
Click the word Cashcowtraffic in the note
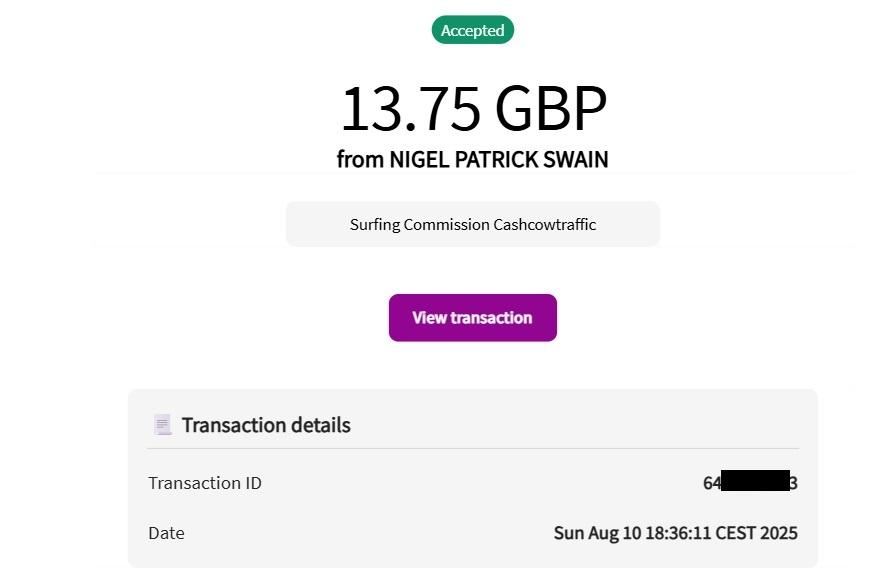coord(544,224)
